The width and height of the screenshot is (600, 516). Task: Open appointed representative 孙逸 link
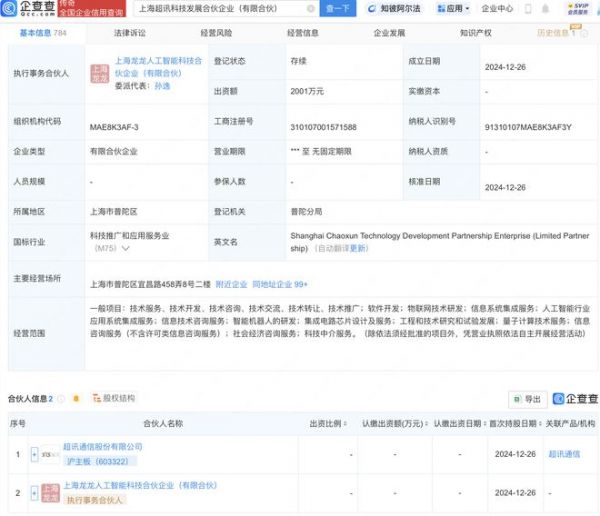coord(162,86)
